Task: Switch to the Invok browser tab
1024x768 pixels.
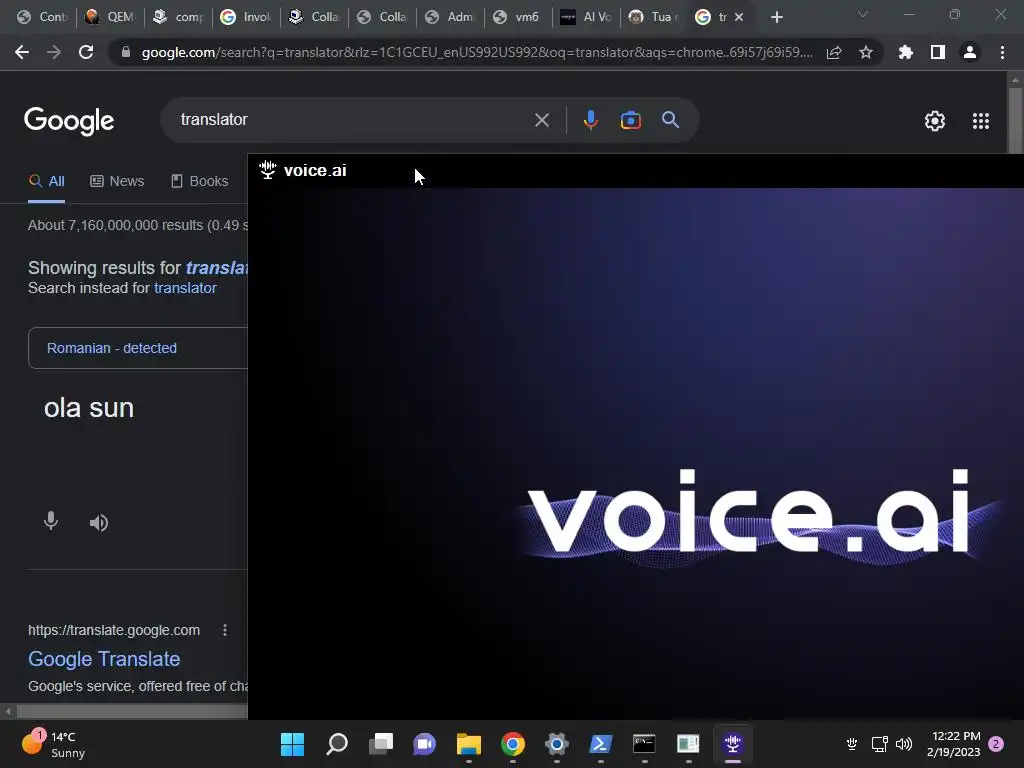Action: pyautogui.click(x=246, y=17)
